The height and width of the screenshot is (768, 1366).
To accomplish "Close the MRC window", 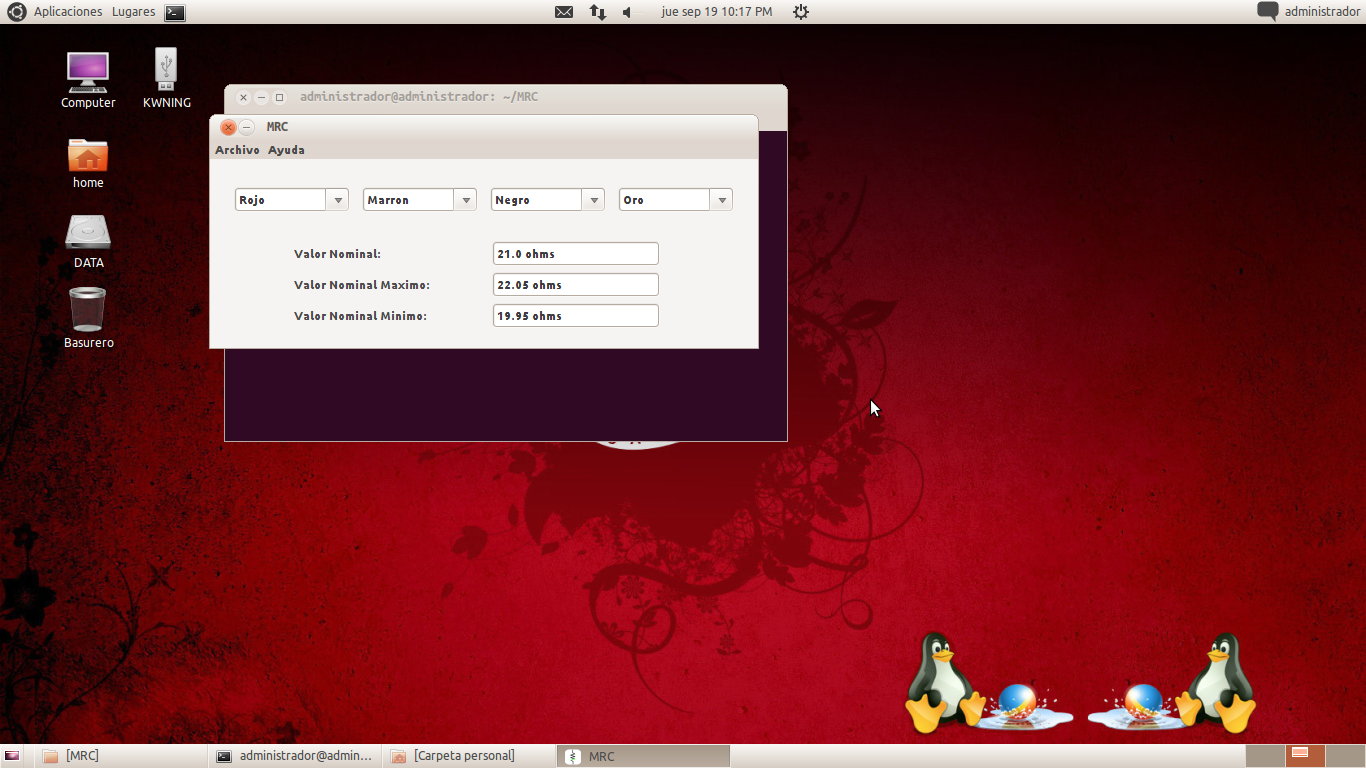I will (x=228, y=127).
